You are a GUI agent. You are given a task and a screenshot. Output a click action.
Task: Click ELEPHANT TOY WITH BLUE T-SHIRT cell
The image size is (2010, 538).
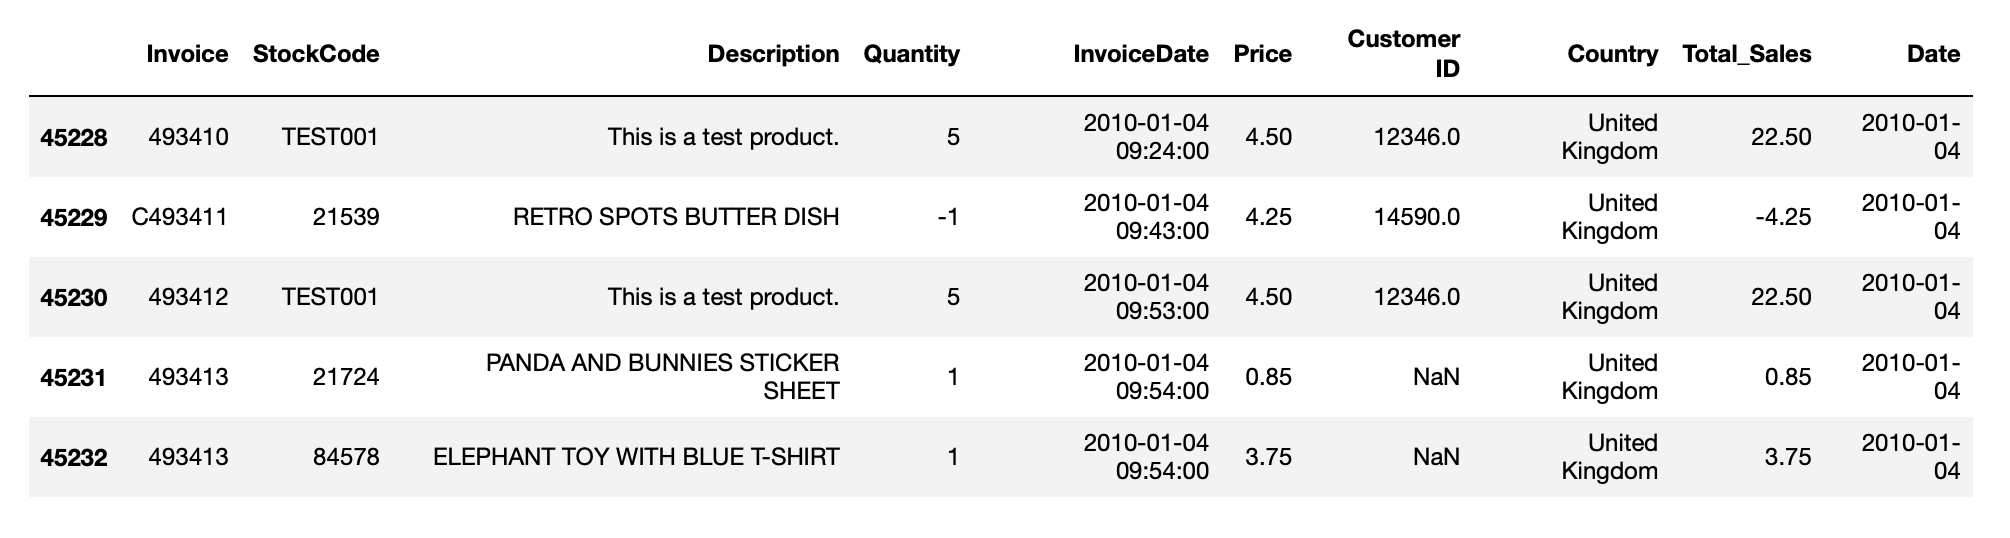636,457
